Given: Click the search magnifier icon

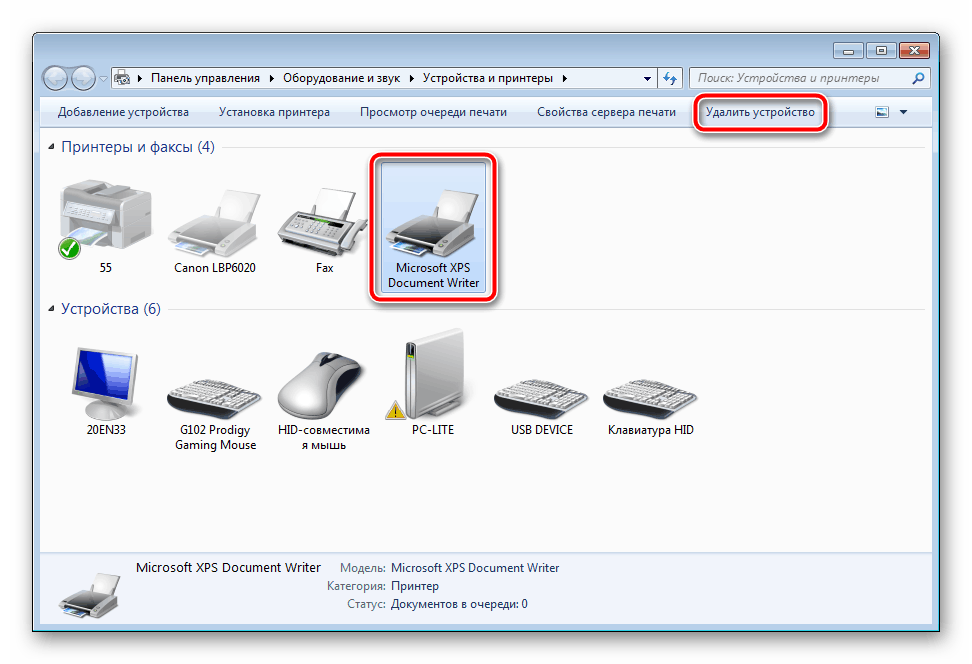Looking at the screenshot, I should point(919,78).
